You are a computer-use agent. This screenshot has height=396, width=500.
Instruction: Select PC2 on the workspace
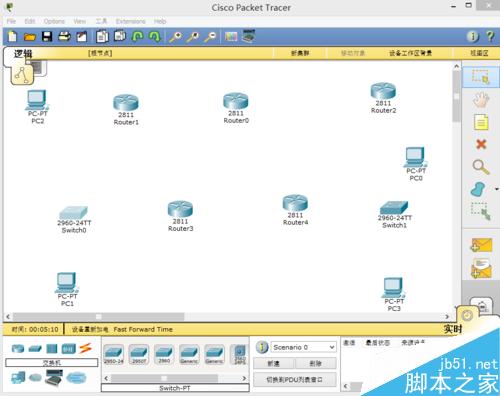pos(37,100)
